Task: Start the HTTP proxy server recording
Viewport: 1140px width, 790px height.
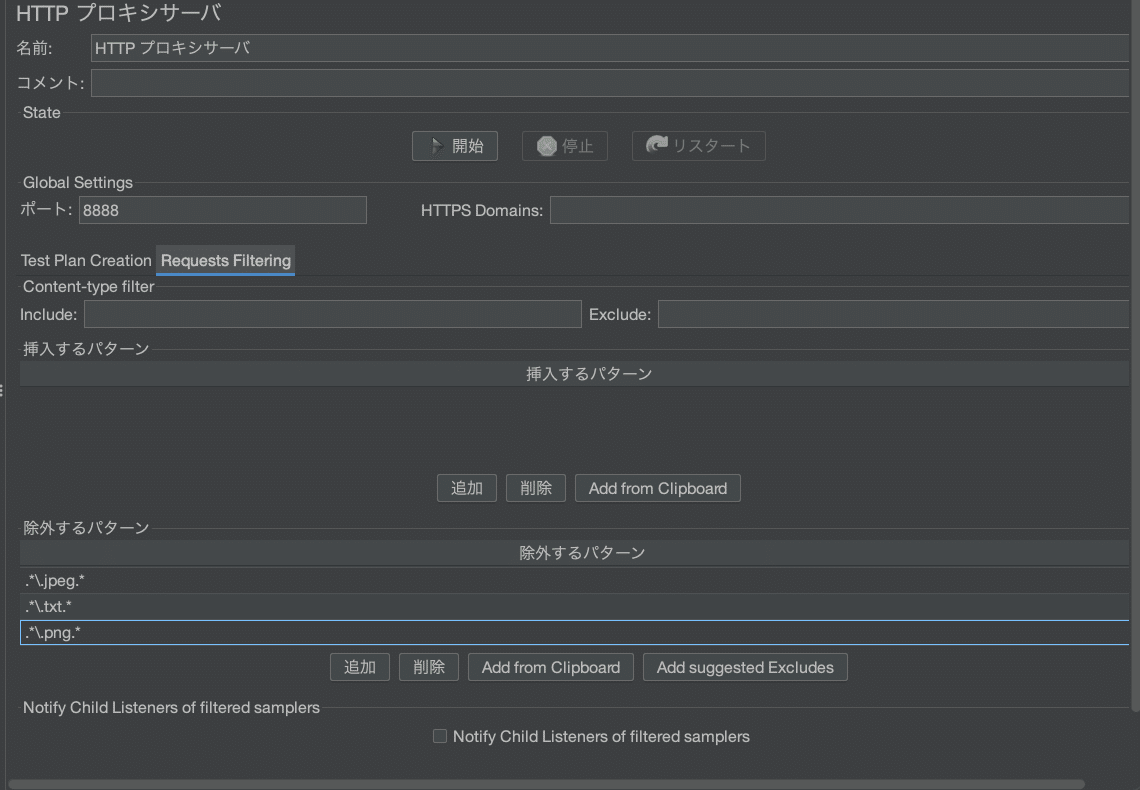Action: tap(455, 145)
